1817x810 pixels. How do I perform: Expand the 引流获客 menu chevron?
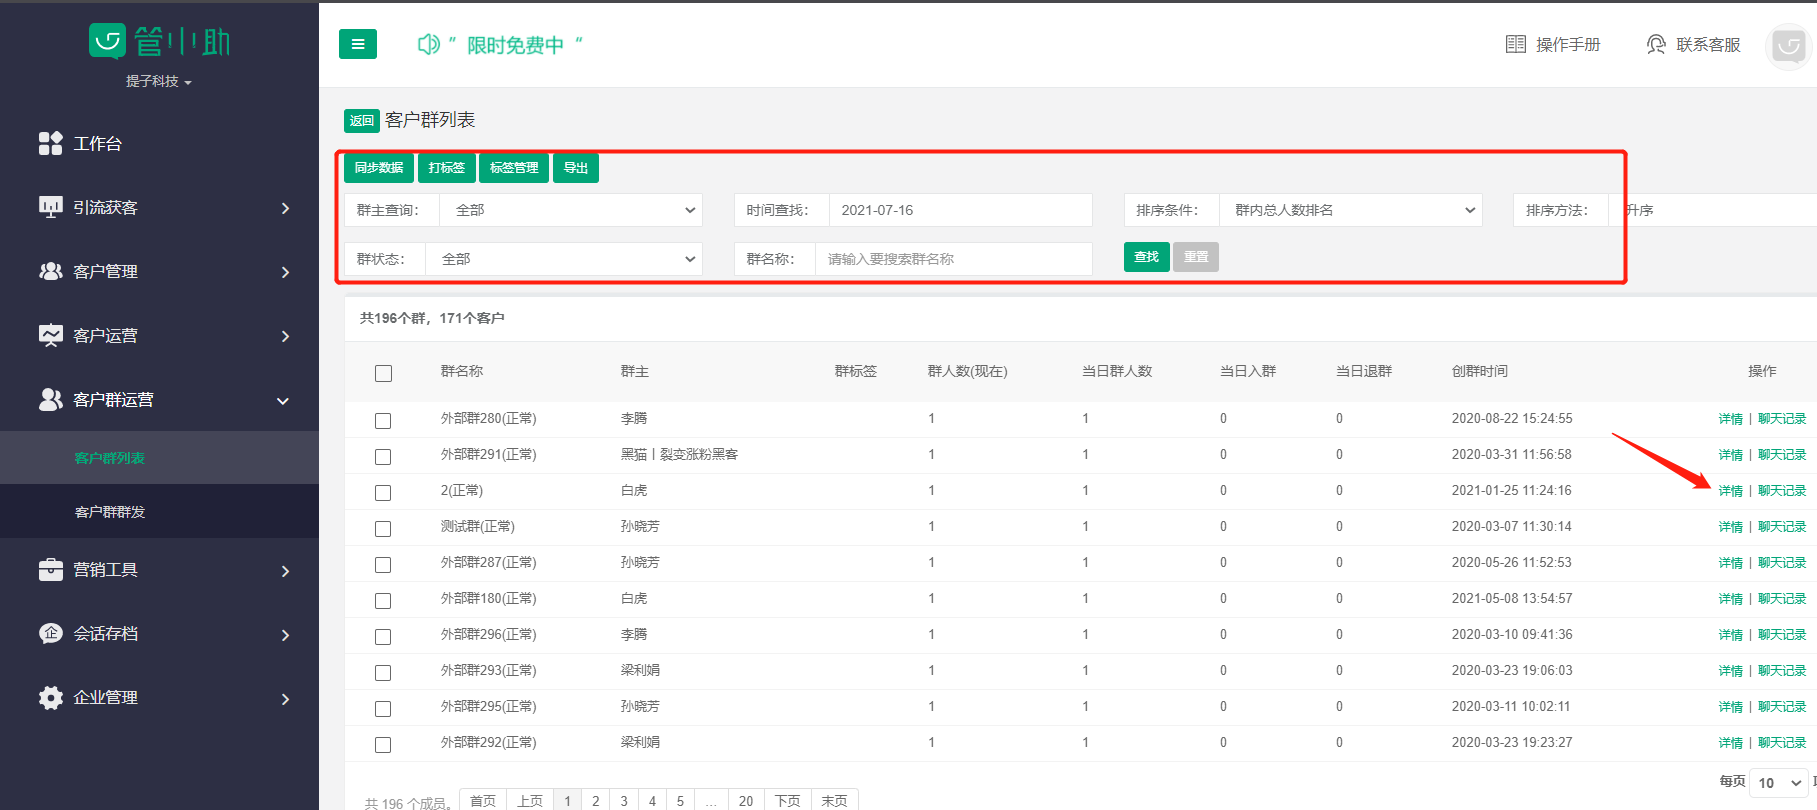[x=285, y=208]
